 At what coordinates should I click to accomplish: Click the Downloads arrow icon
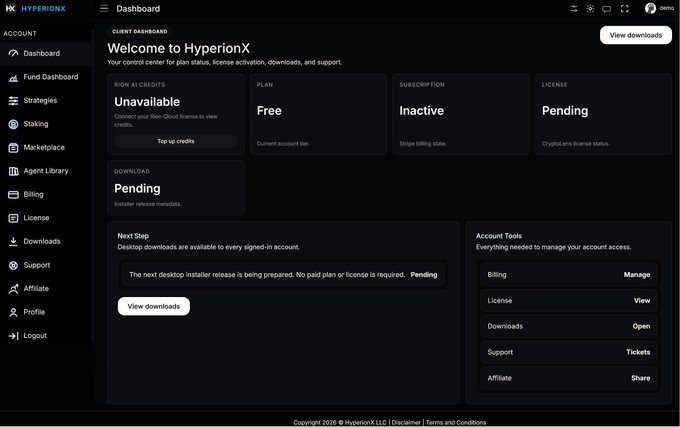pyautogui.click(x=13, y=241)
